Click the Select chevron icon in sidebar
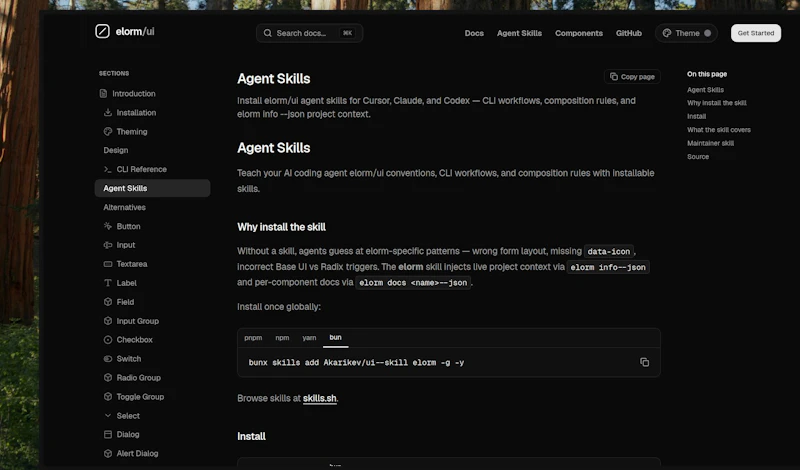The width and height of the screenshot is (800, 470). tap(108, 415)
